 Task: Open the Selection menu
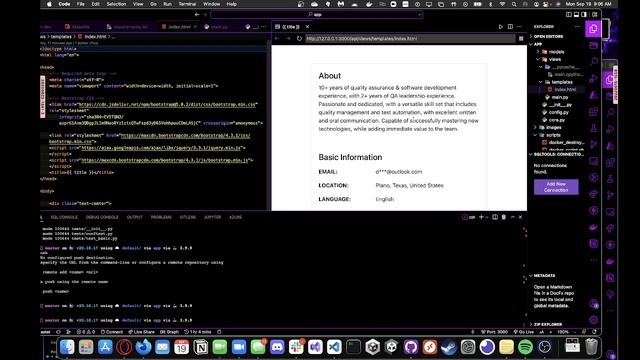coord(116,4)
